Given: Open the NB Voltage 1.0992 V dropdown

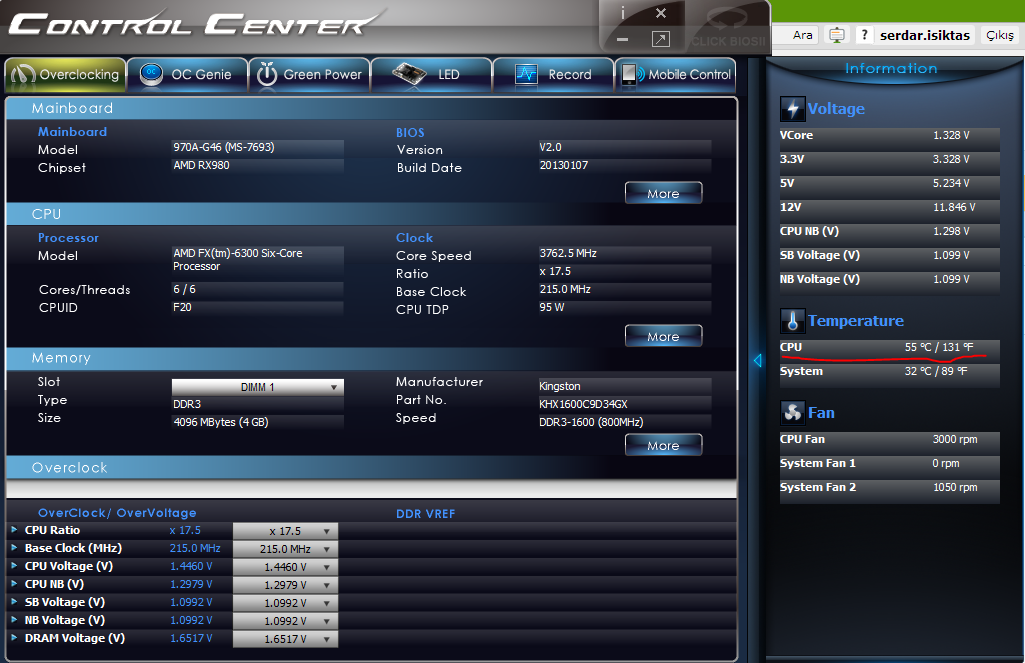Looking at the screenshot, I should point(285,621).
